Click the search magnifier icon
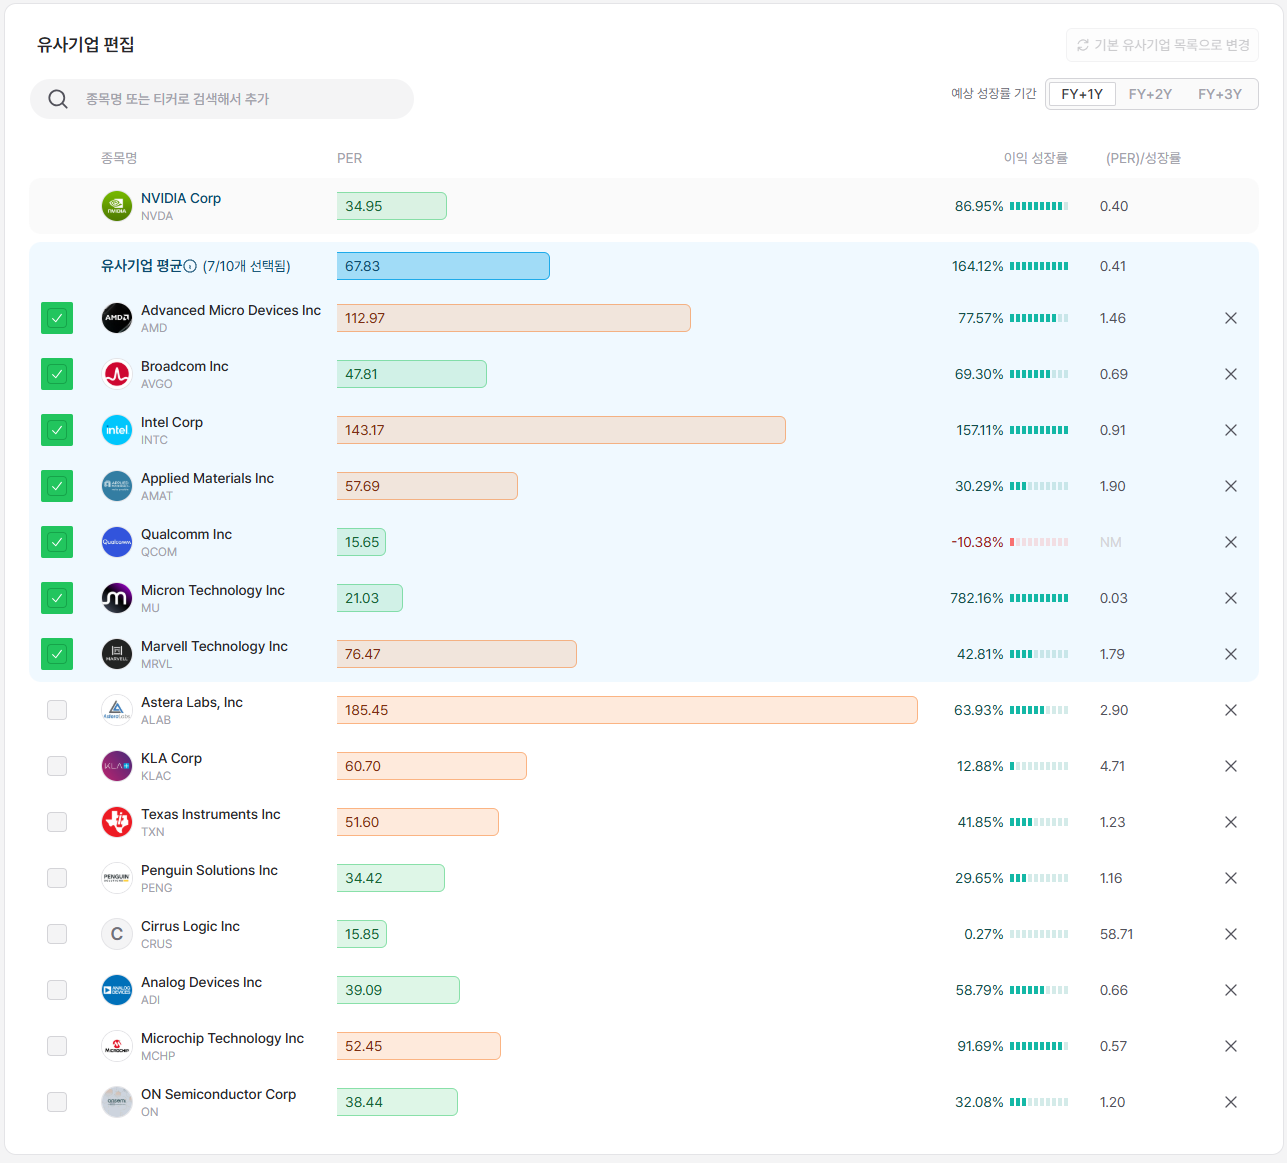Image resolution: width=1287 pixels, height=1163 pixels. coord(58,99)
